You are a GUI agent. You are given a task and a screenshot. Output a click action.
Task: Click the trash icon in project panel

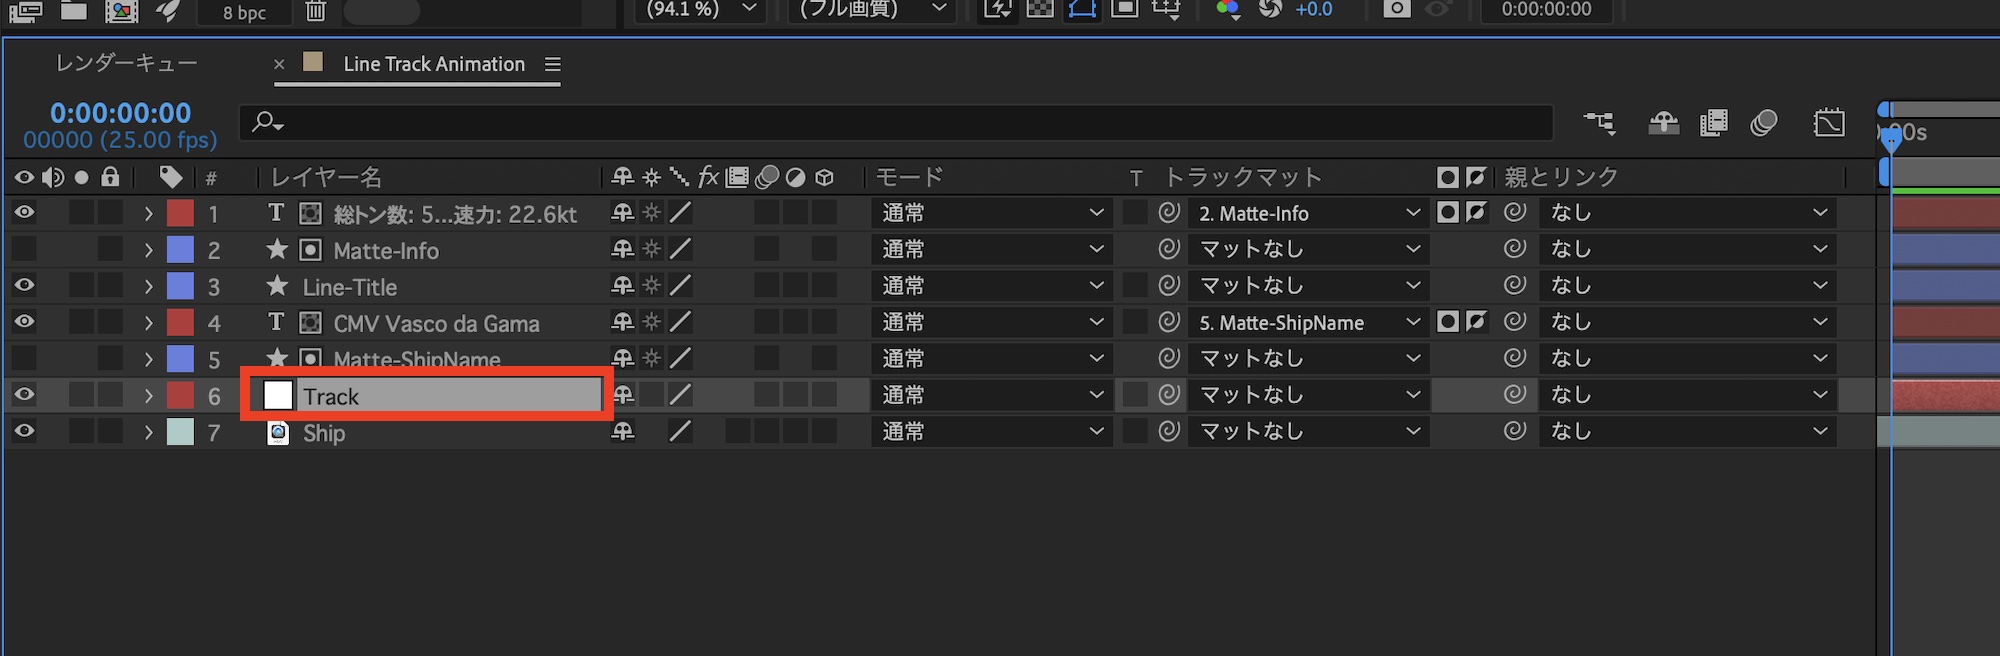point(315,11)
